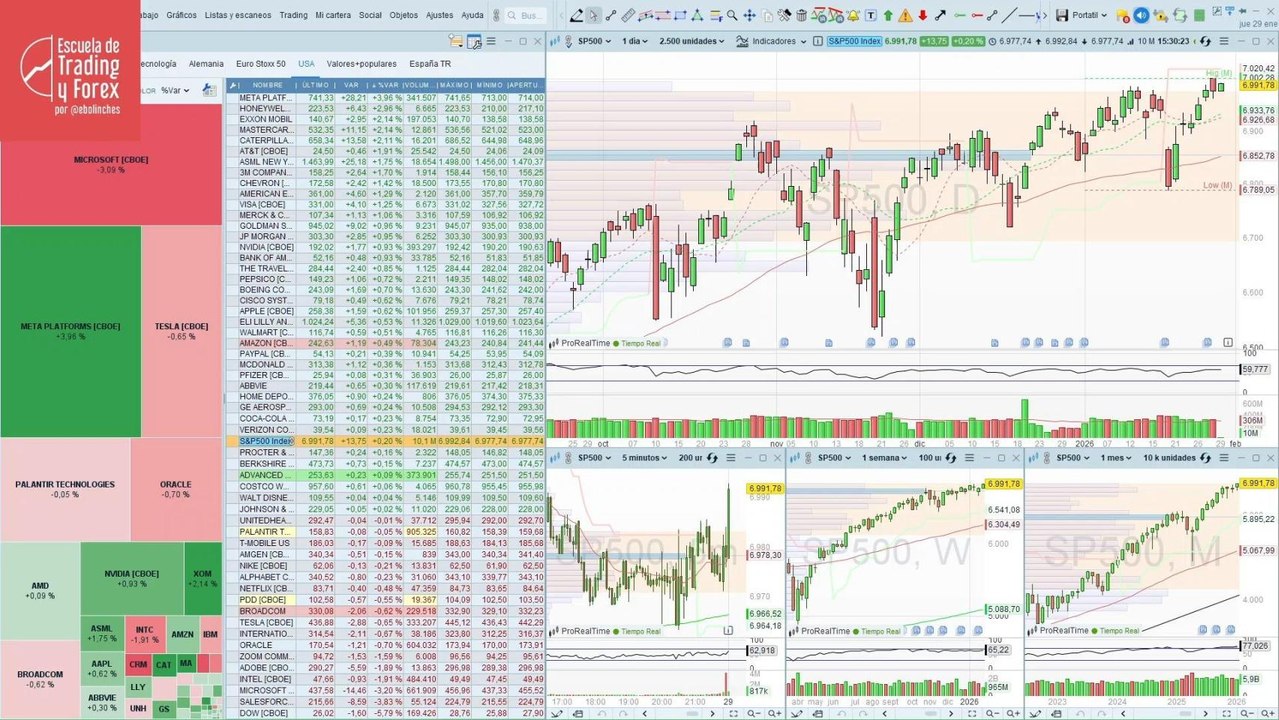Image resolution: width=1279 pixels, height=720 pixels.
Task: Select the green up arrow tool
Action: click(x=888, y=15)
